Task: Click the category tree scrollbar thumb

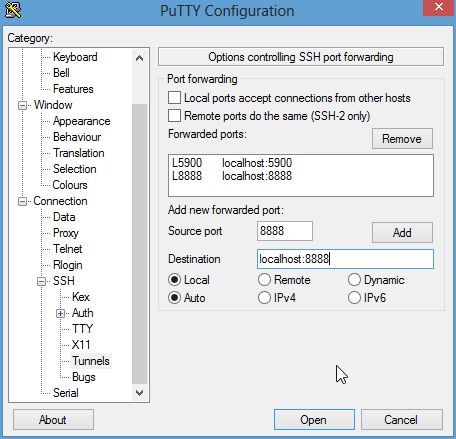Action: (140, 244)
